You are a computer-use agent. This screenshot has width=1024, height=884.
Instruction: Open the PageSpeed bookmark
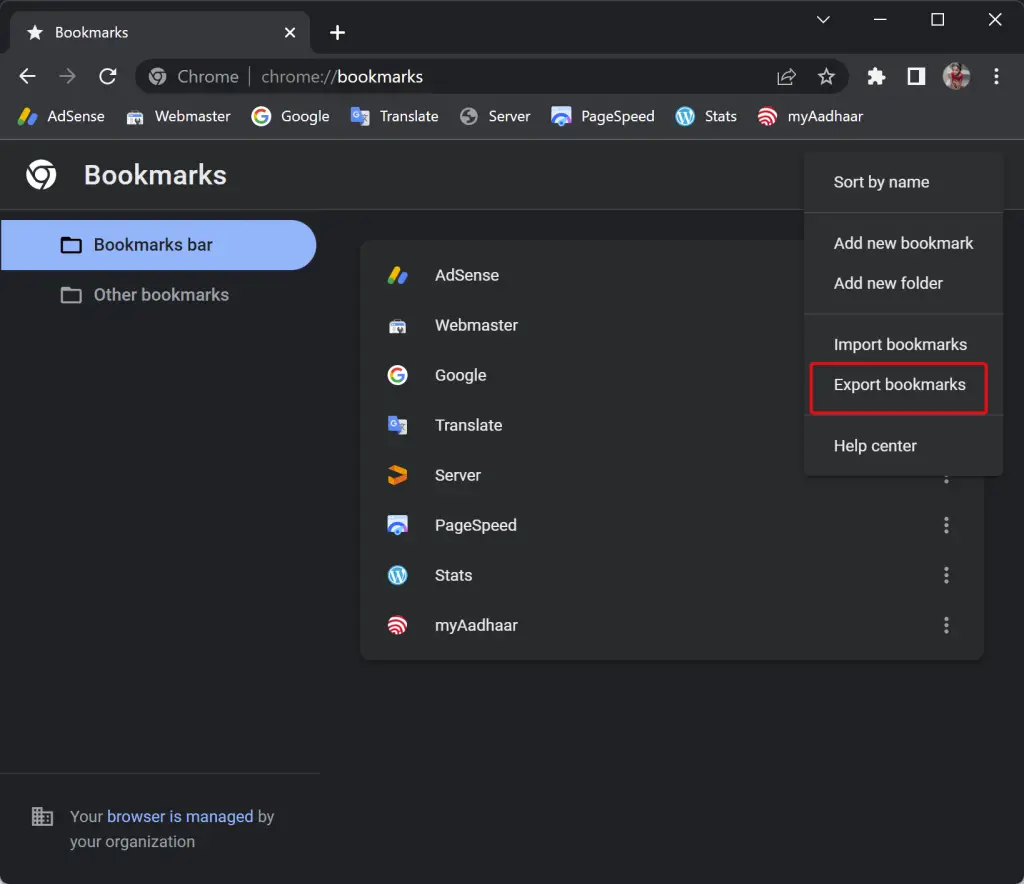coord(602,116)
